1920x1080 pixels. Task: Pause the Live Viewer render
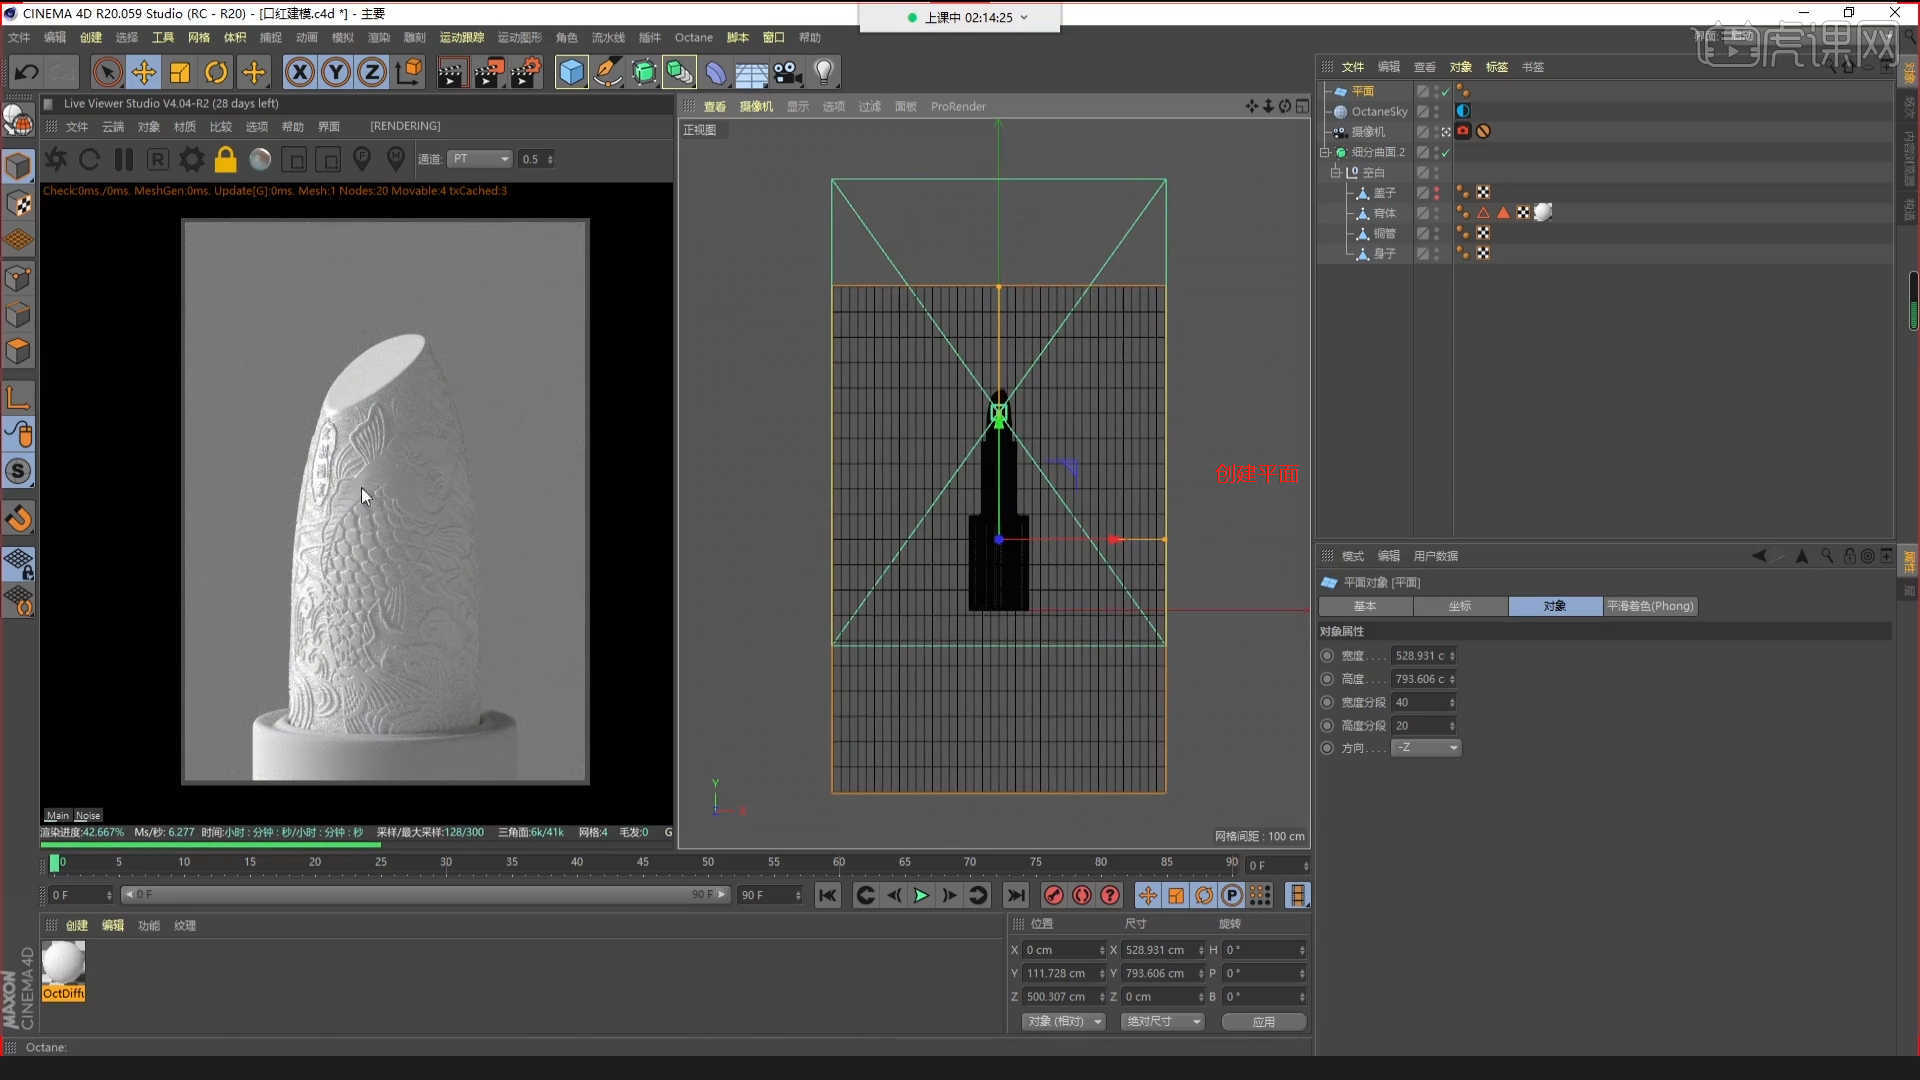tap(124, 159)
